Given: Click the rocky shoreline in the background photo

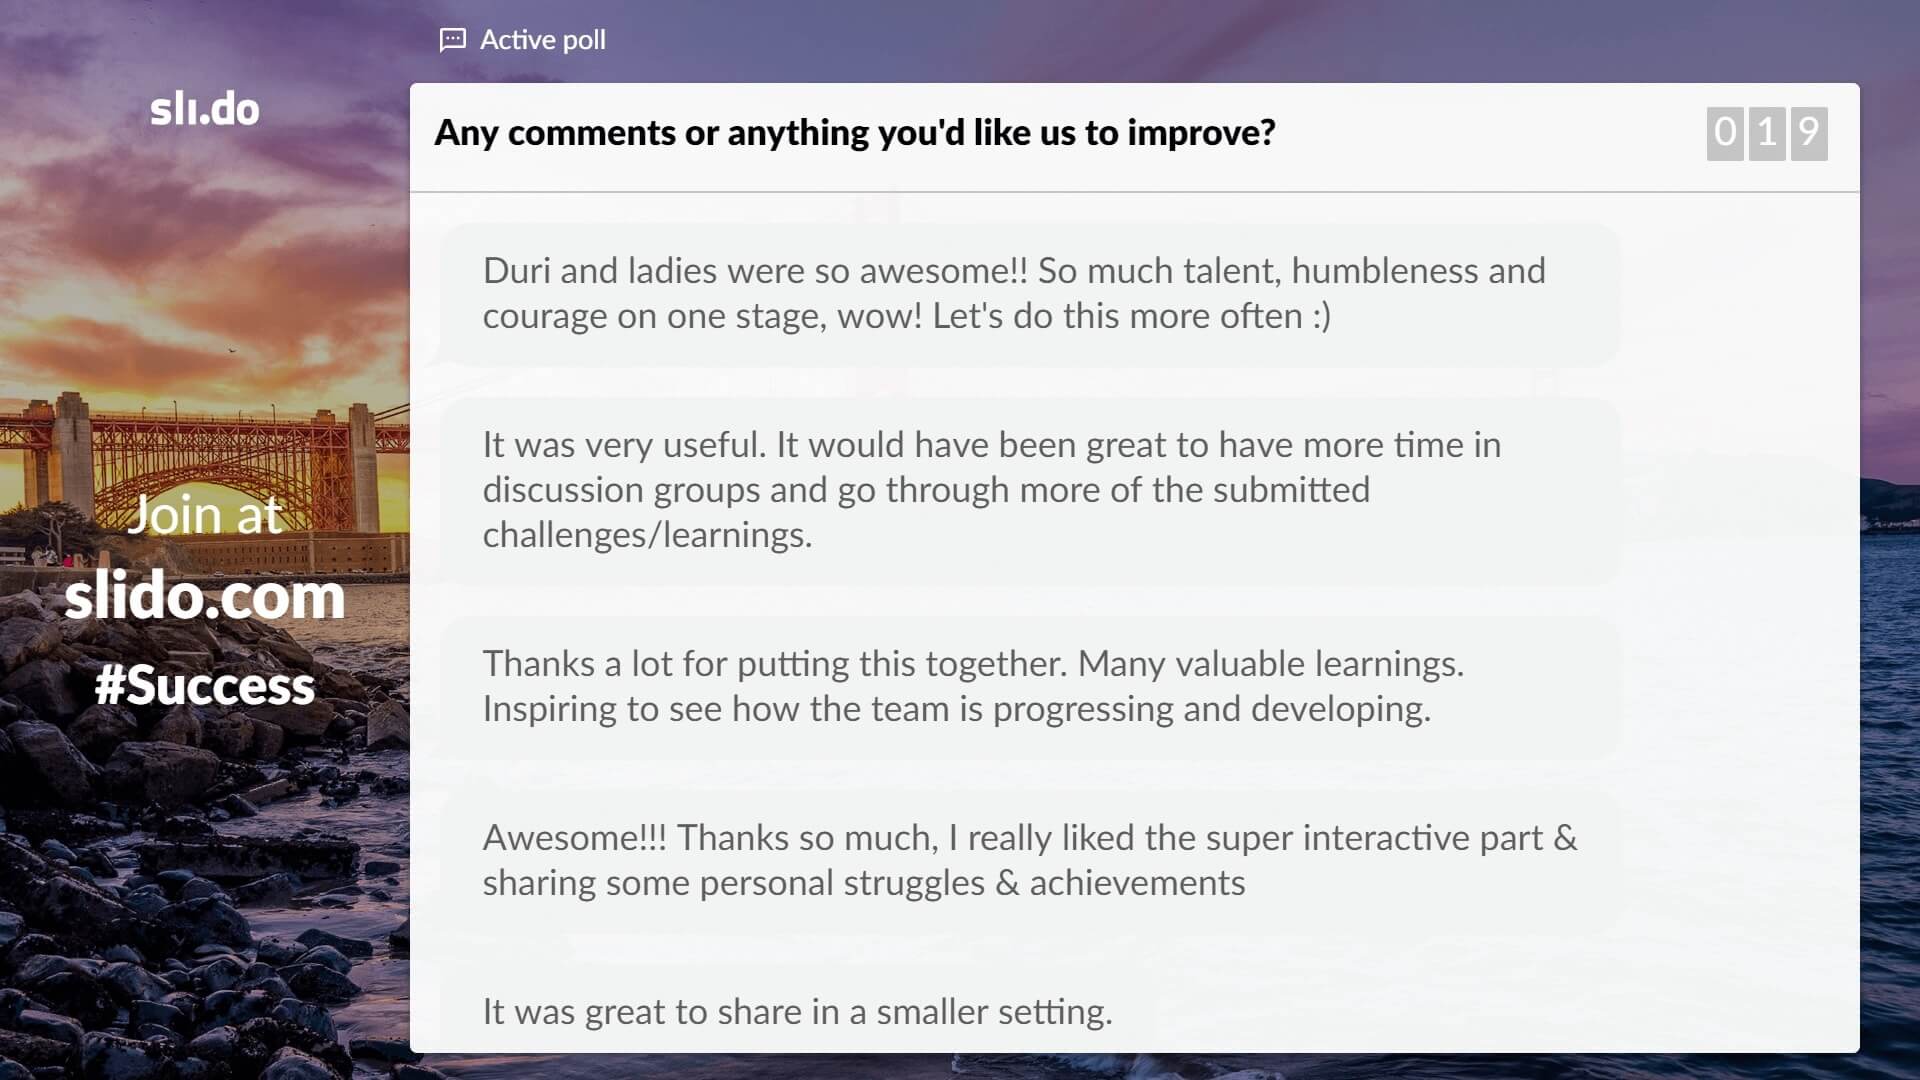Looking at the screenshot, I should point(150,900).
